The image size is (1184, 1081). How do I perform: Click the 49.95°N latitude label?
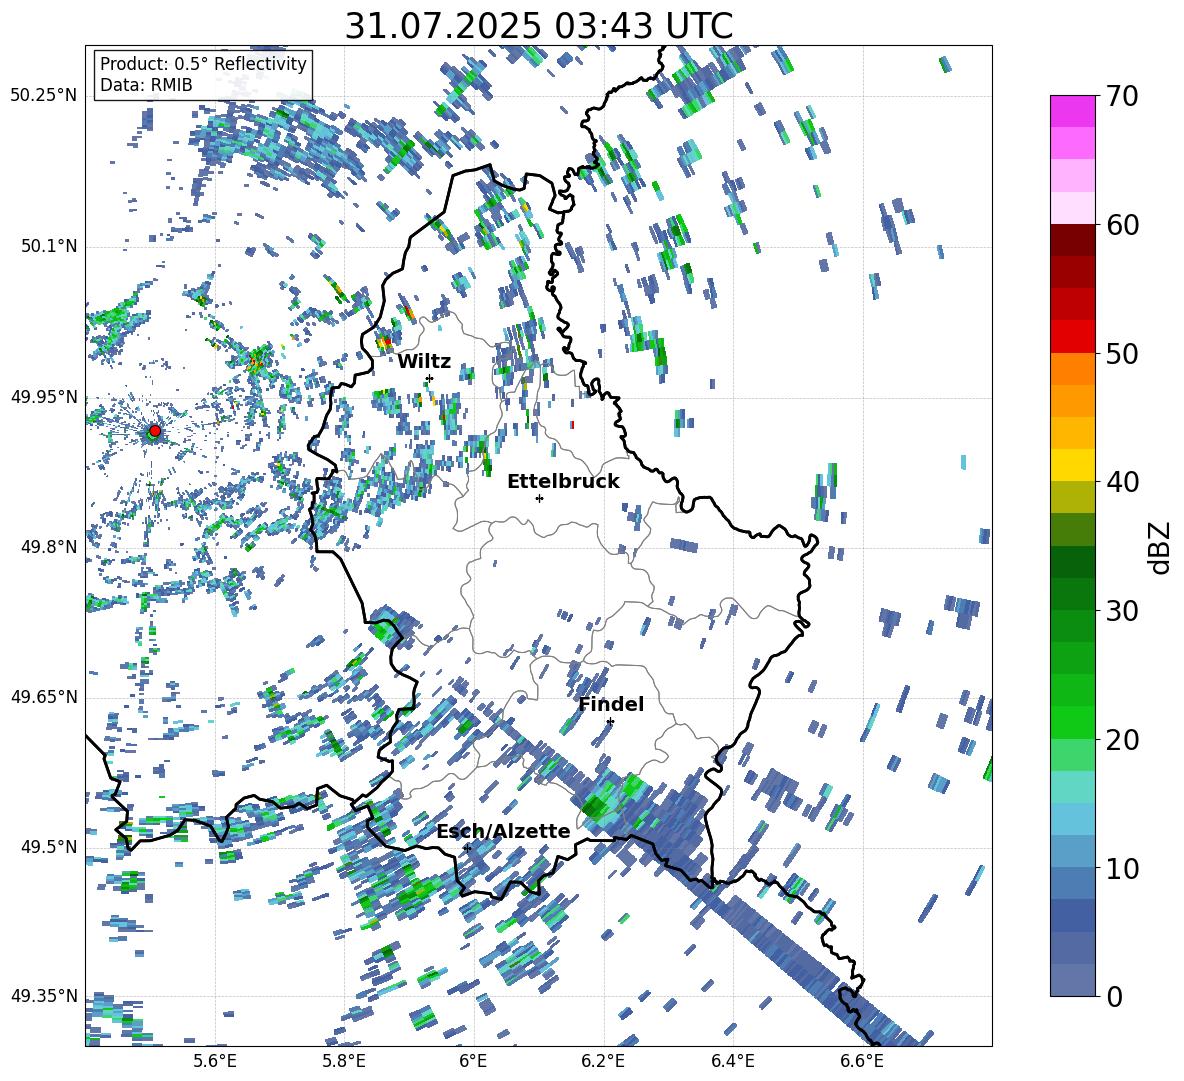[x=44, y=396]
